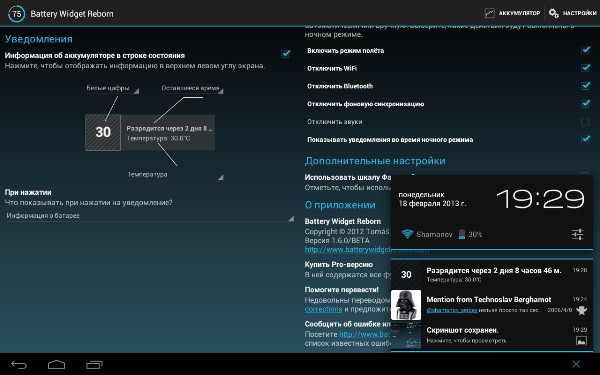Tap the Уведомления section header

coord(39,39)
